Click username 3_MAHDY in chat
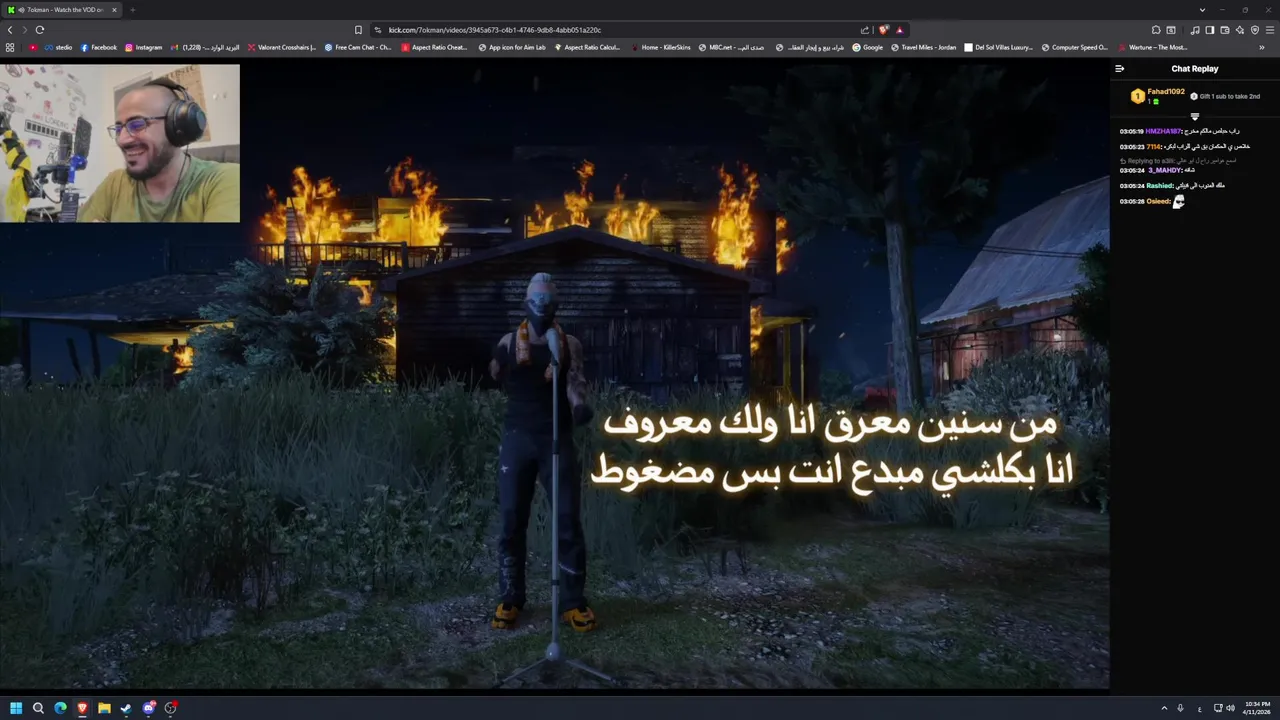The image size is (1280, 720). (x=1164, y=170)
